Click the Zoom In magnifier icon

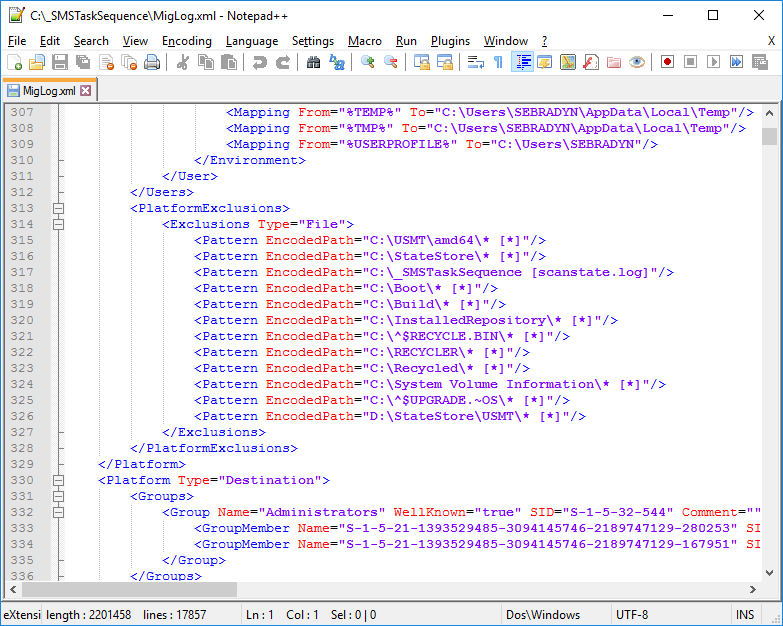pyautogui.click(x=368, y=62)
